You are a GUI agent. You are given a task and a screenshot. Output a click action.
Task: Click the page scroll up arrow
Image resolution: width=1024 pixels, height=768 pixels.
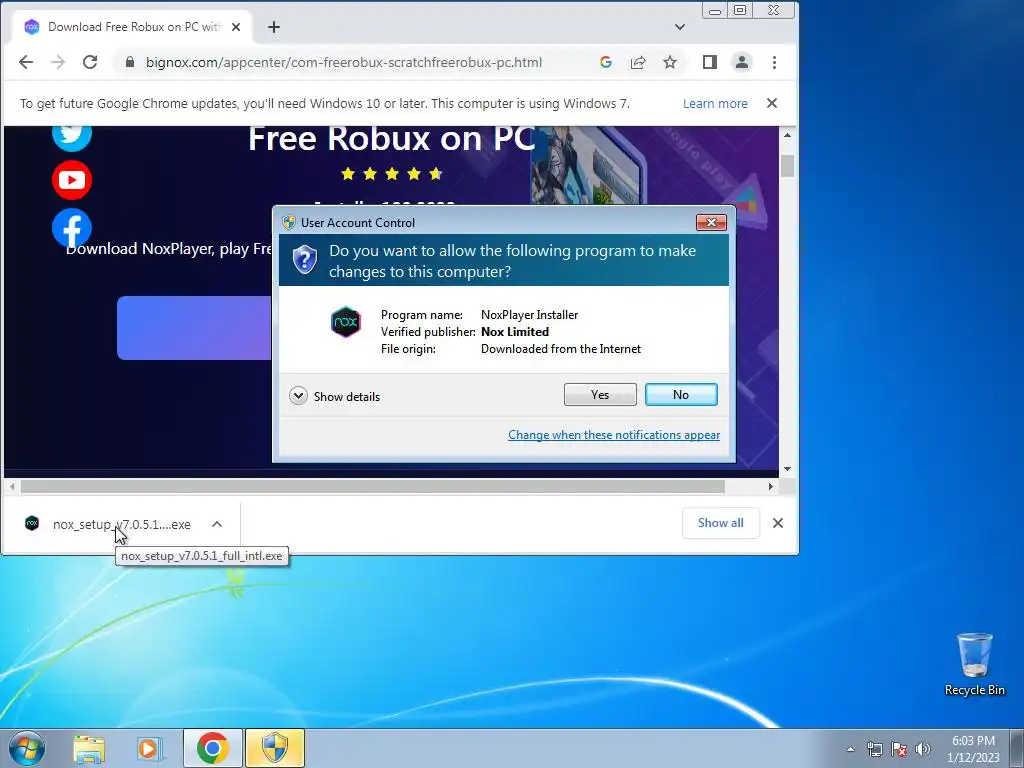pos(788,135)
